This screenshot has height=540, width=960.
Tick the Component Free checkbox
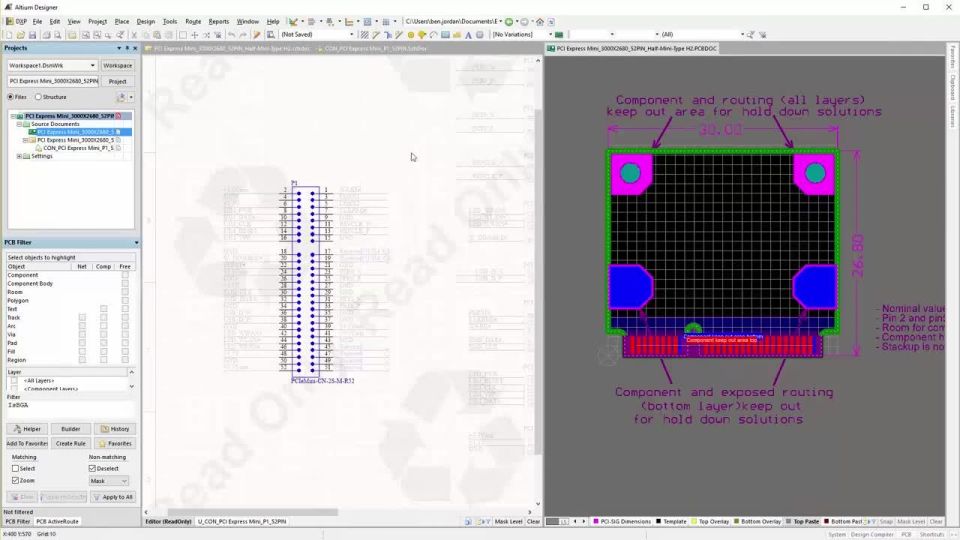pos(125,275)
